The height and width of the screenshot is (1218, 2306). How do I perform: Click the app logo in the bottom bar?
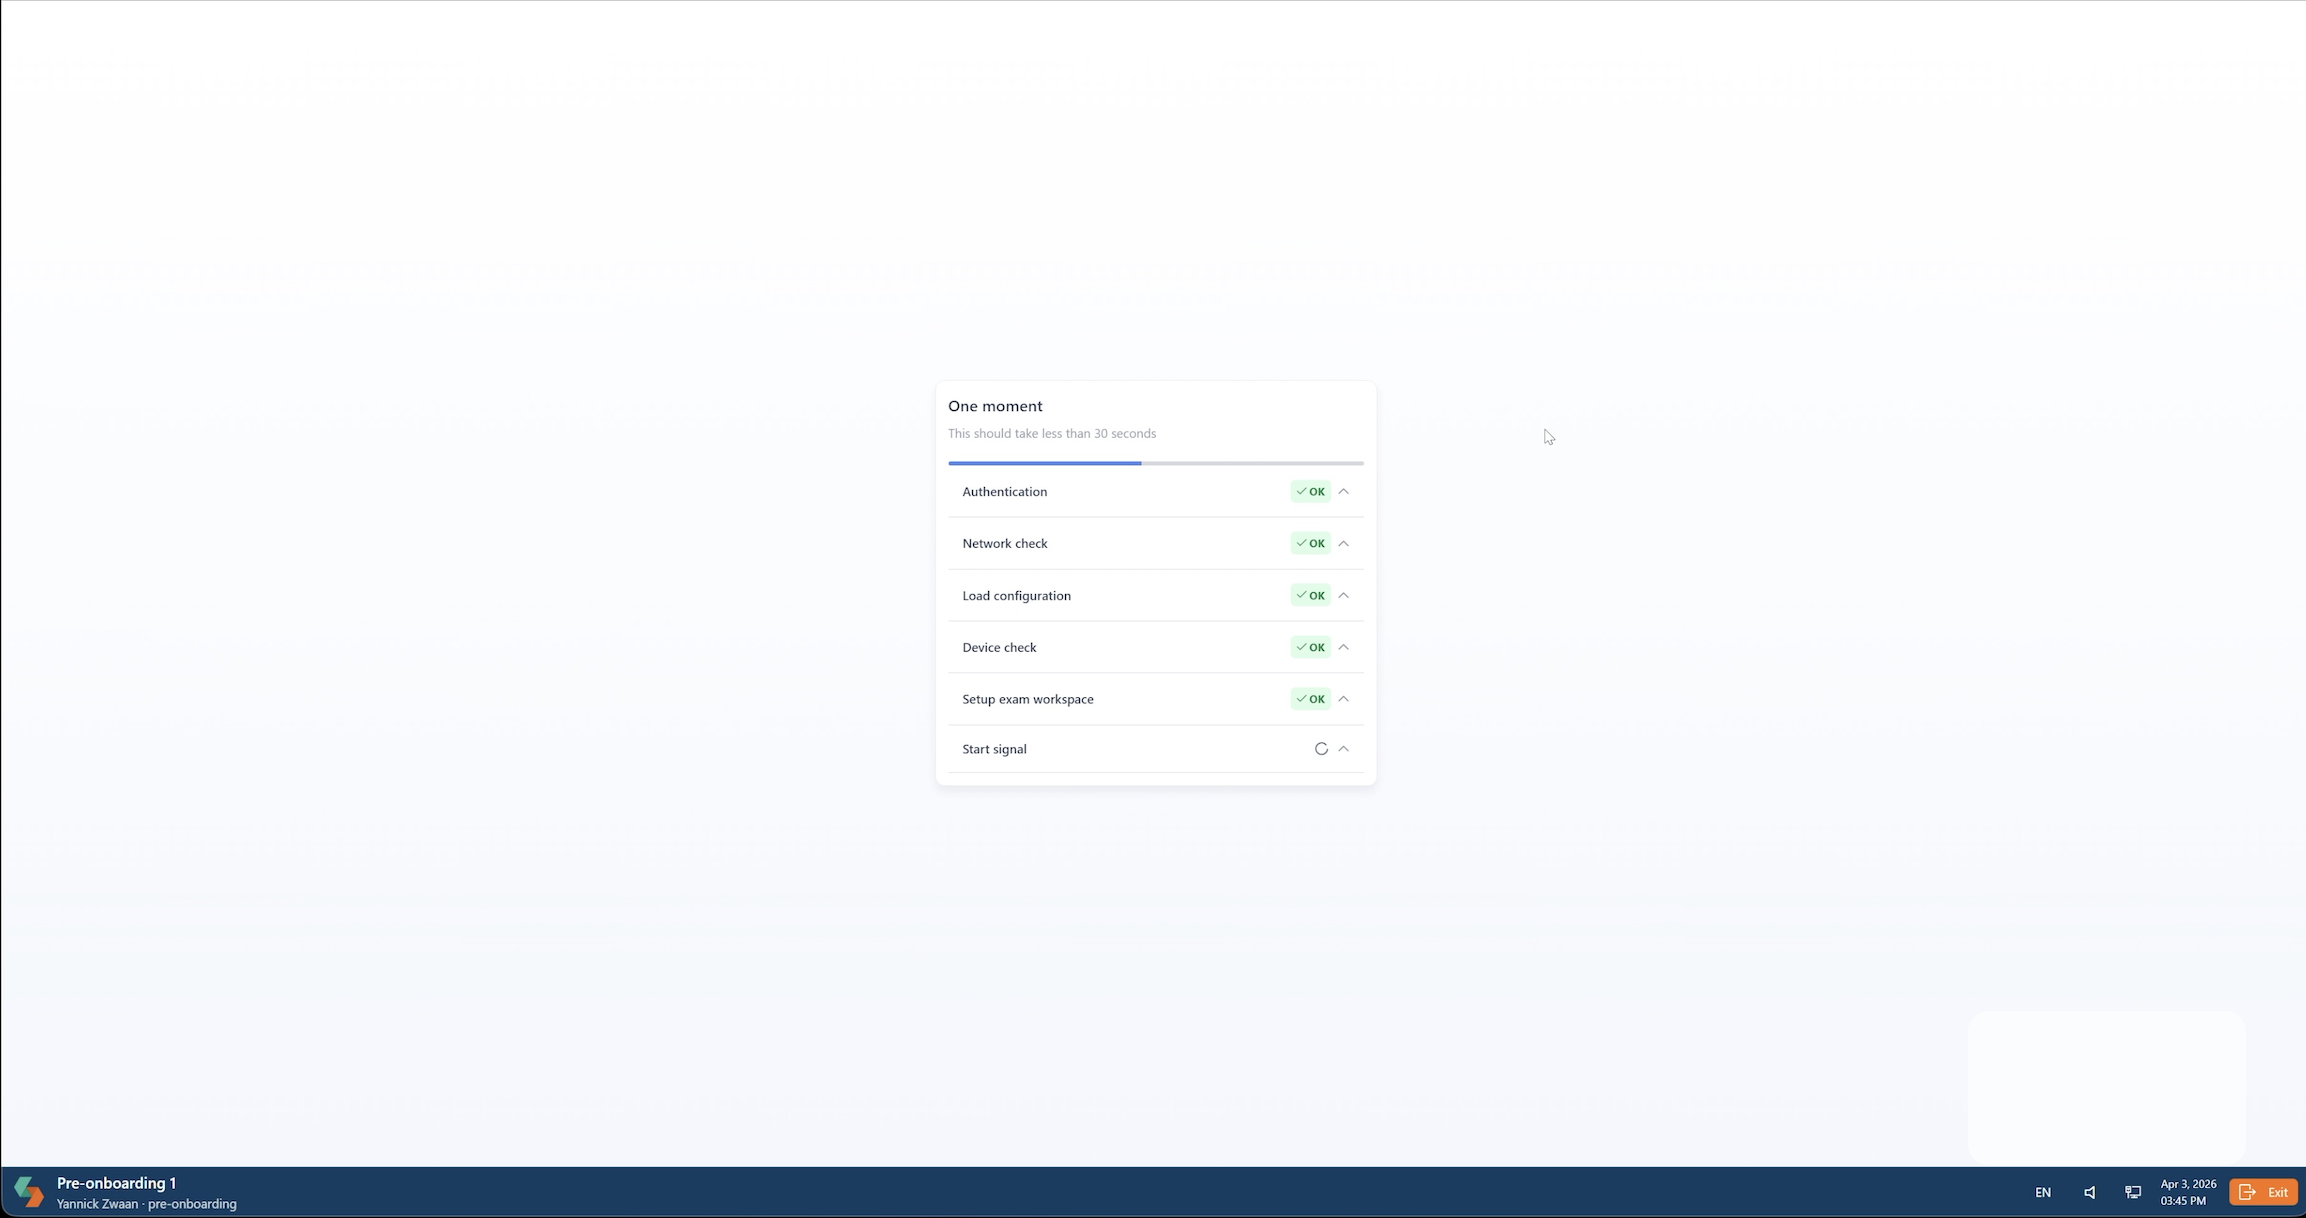pyautogui.click(x=29, y=1191)
